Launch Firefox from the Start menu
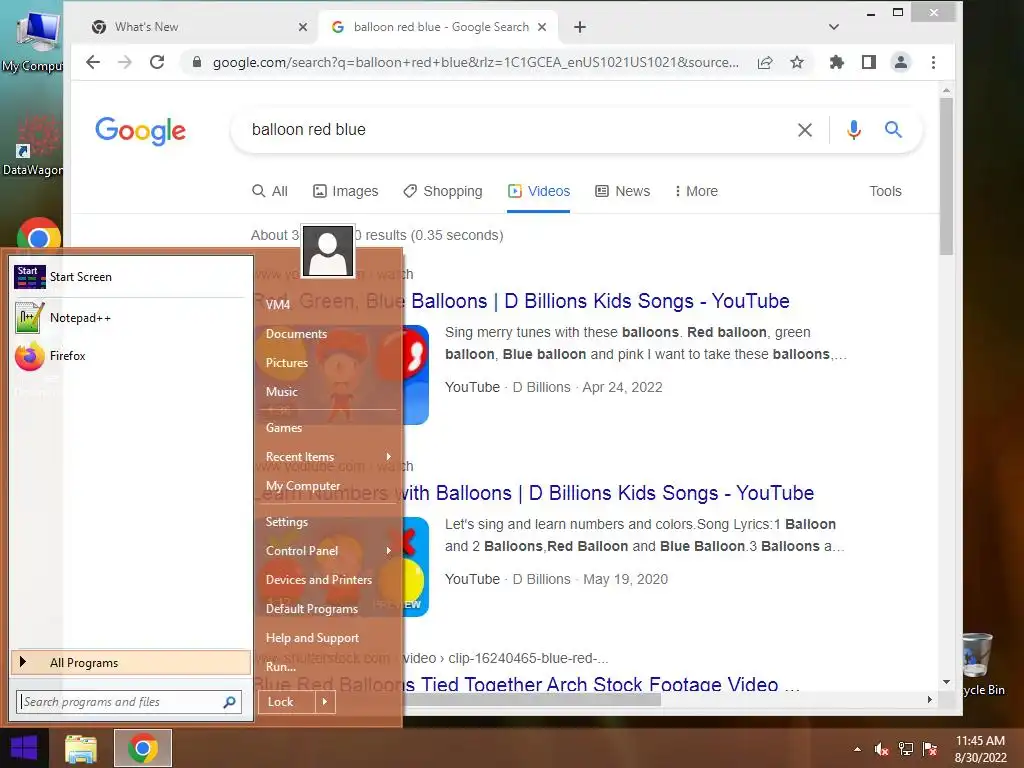Viewport: 1024px width, 768px height. coord(129,356)
